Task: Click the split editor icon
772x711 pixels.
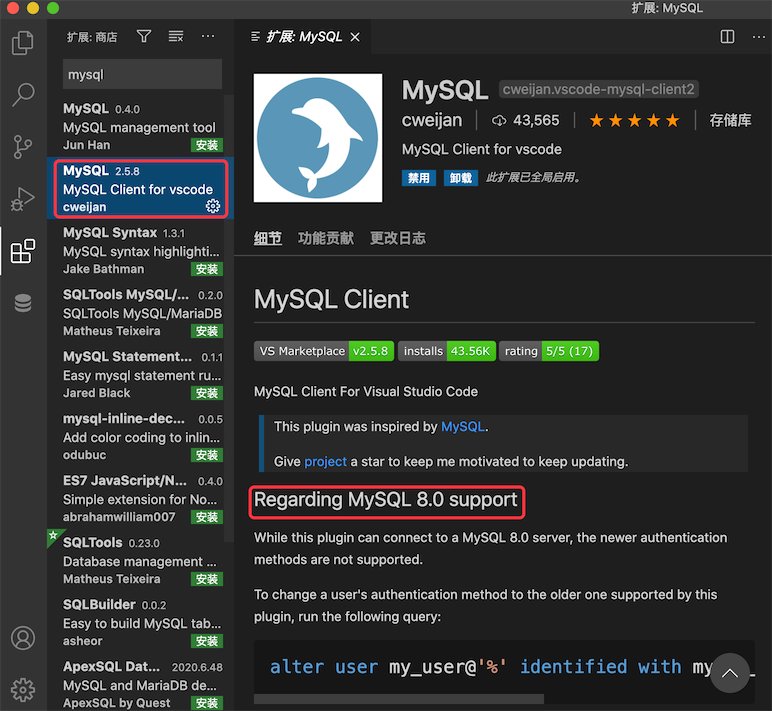Action: pyautogui.click(x=727, y=37)
